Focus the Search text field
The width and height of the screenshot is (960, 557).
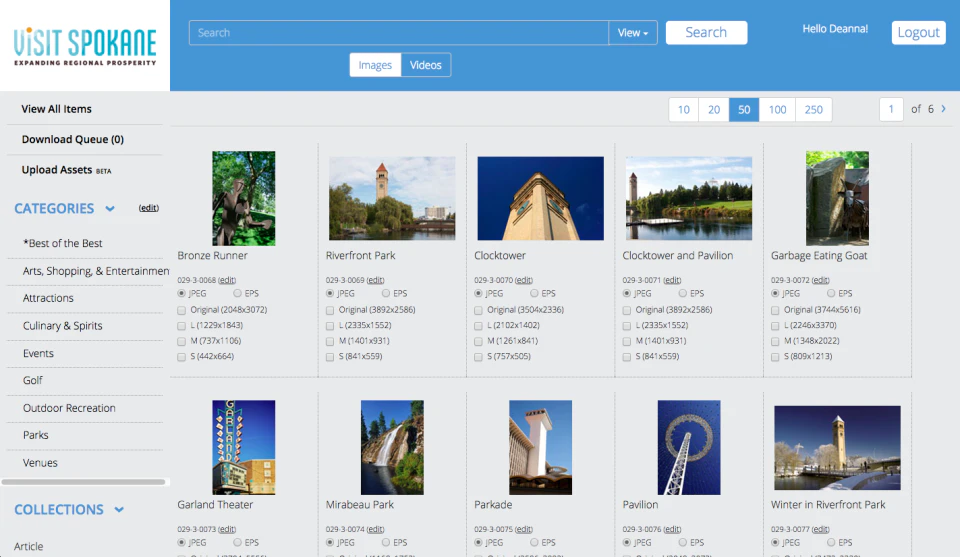coord(399,32)
